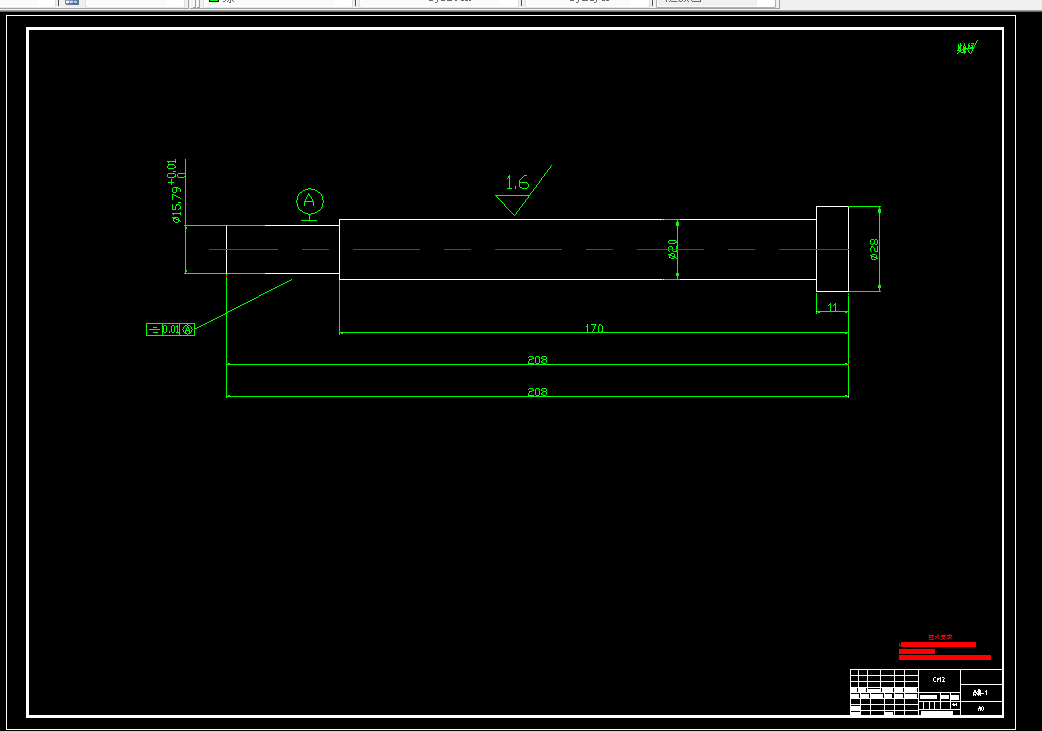1042x731 pixels.
Task: Select the 1.6 surface roughness value
Action: 517,183
